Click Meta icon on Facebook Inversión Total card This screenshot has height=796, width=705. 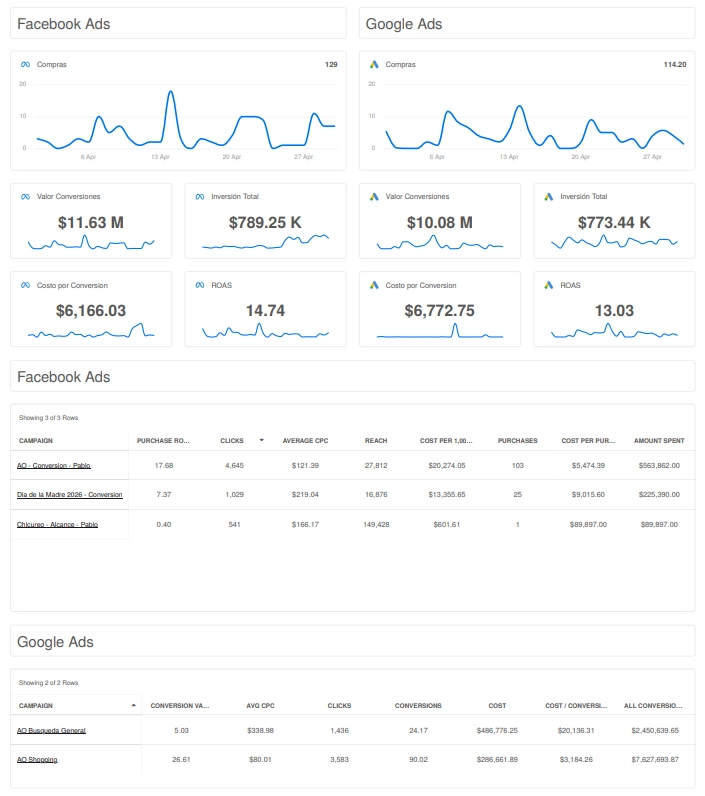[200, 196]
